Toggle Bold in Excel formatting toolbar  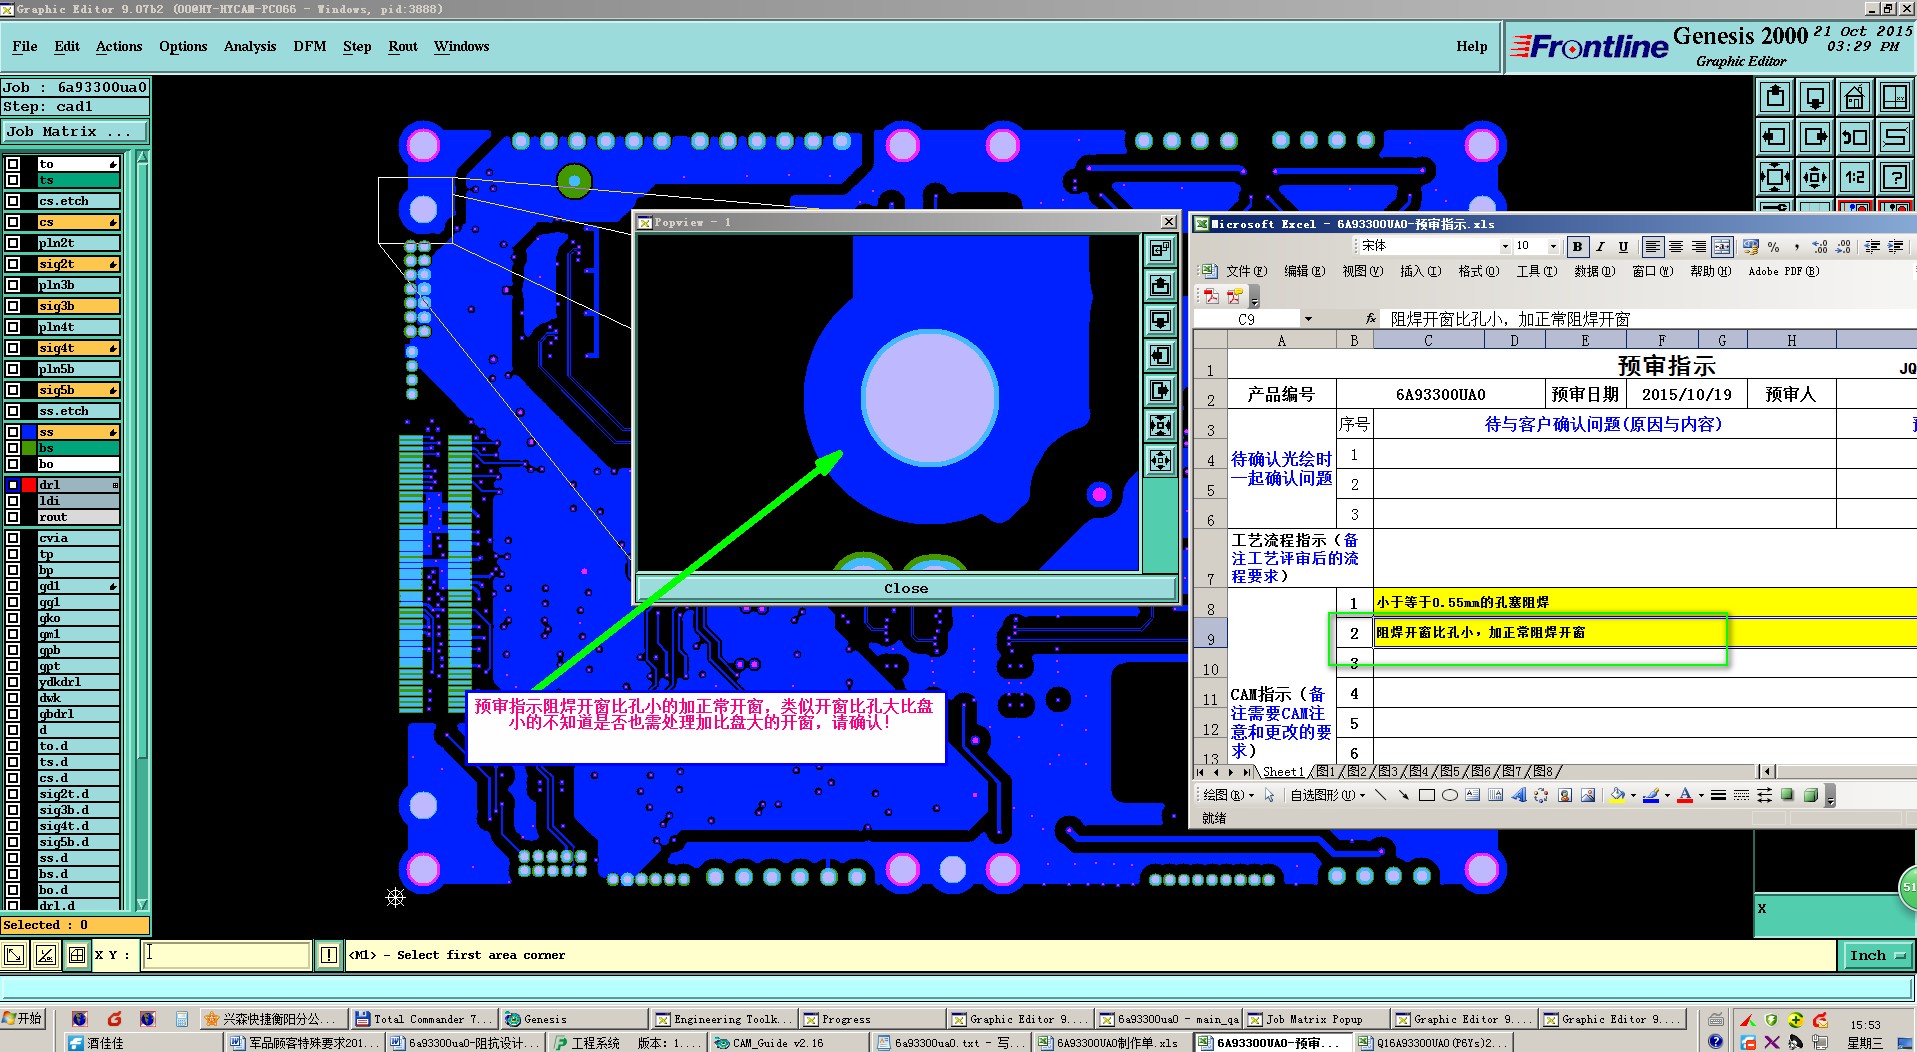[1577, 247]
